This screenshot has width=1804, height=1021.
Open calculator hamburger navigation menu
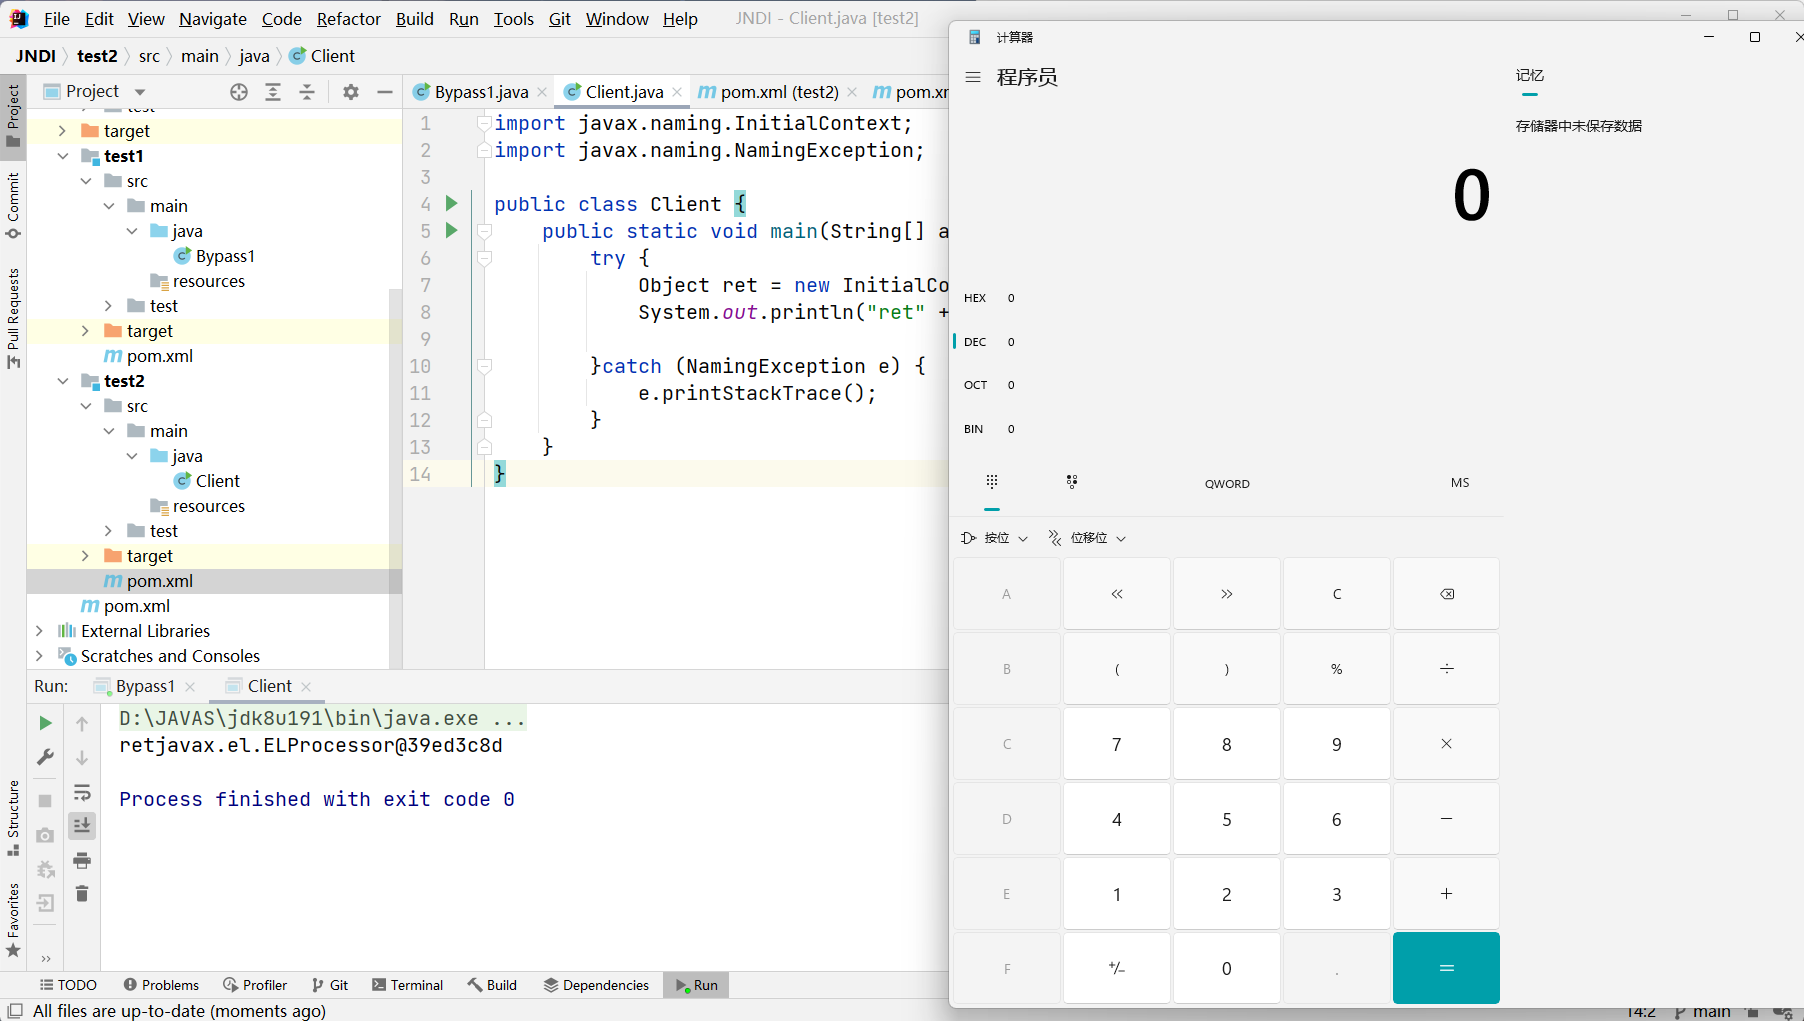coord(973,77)
